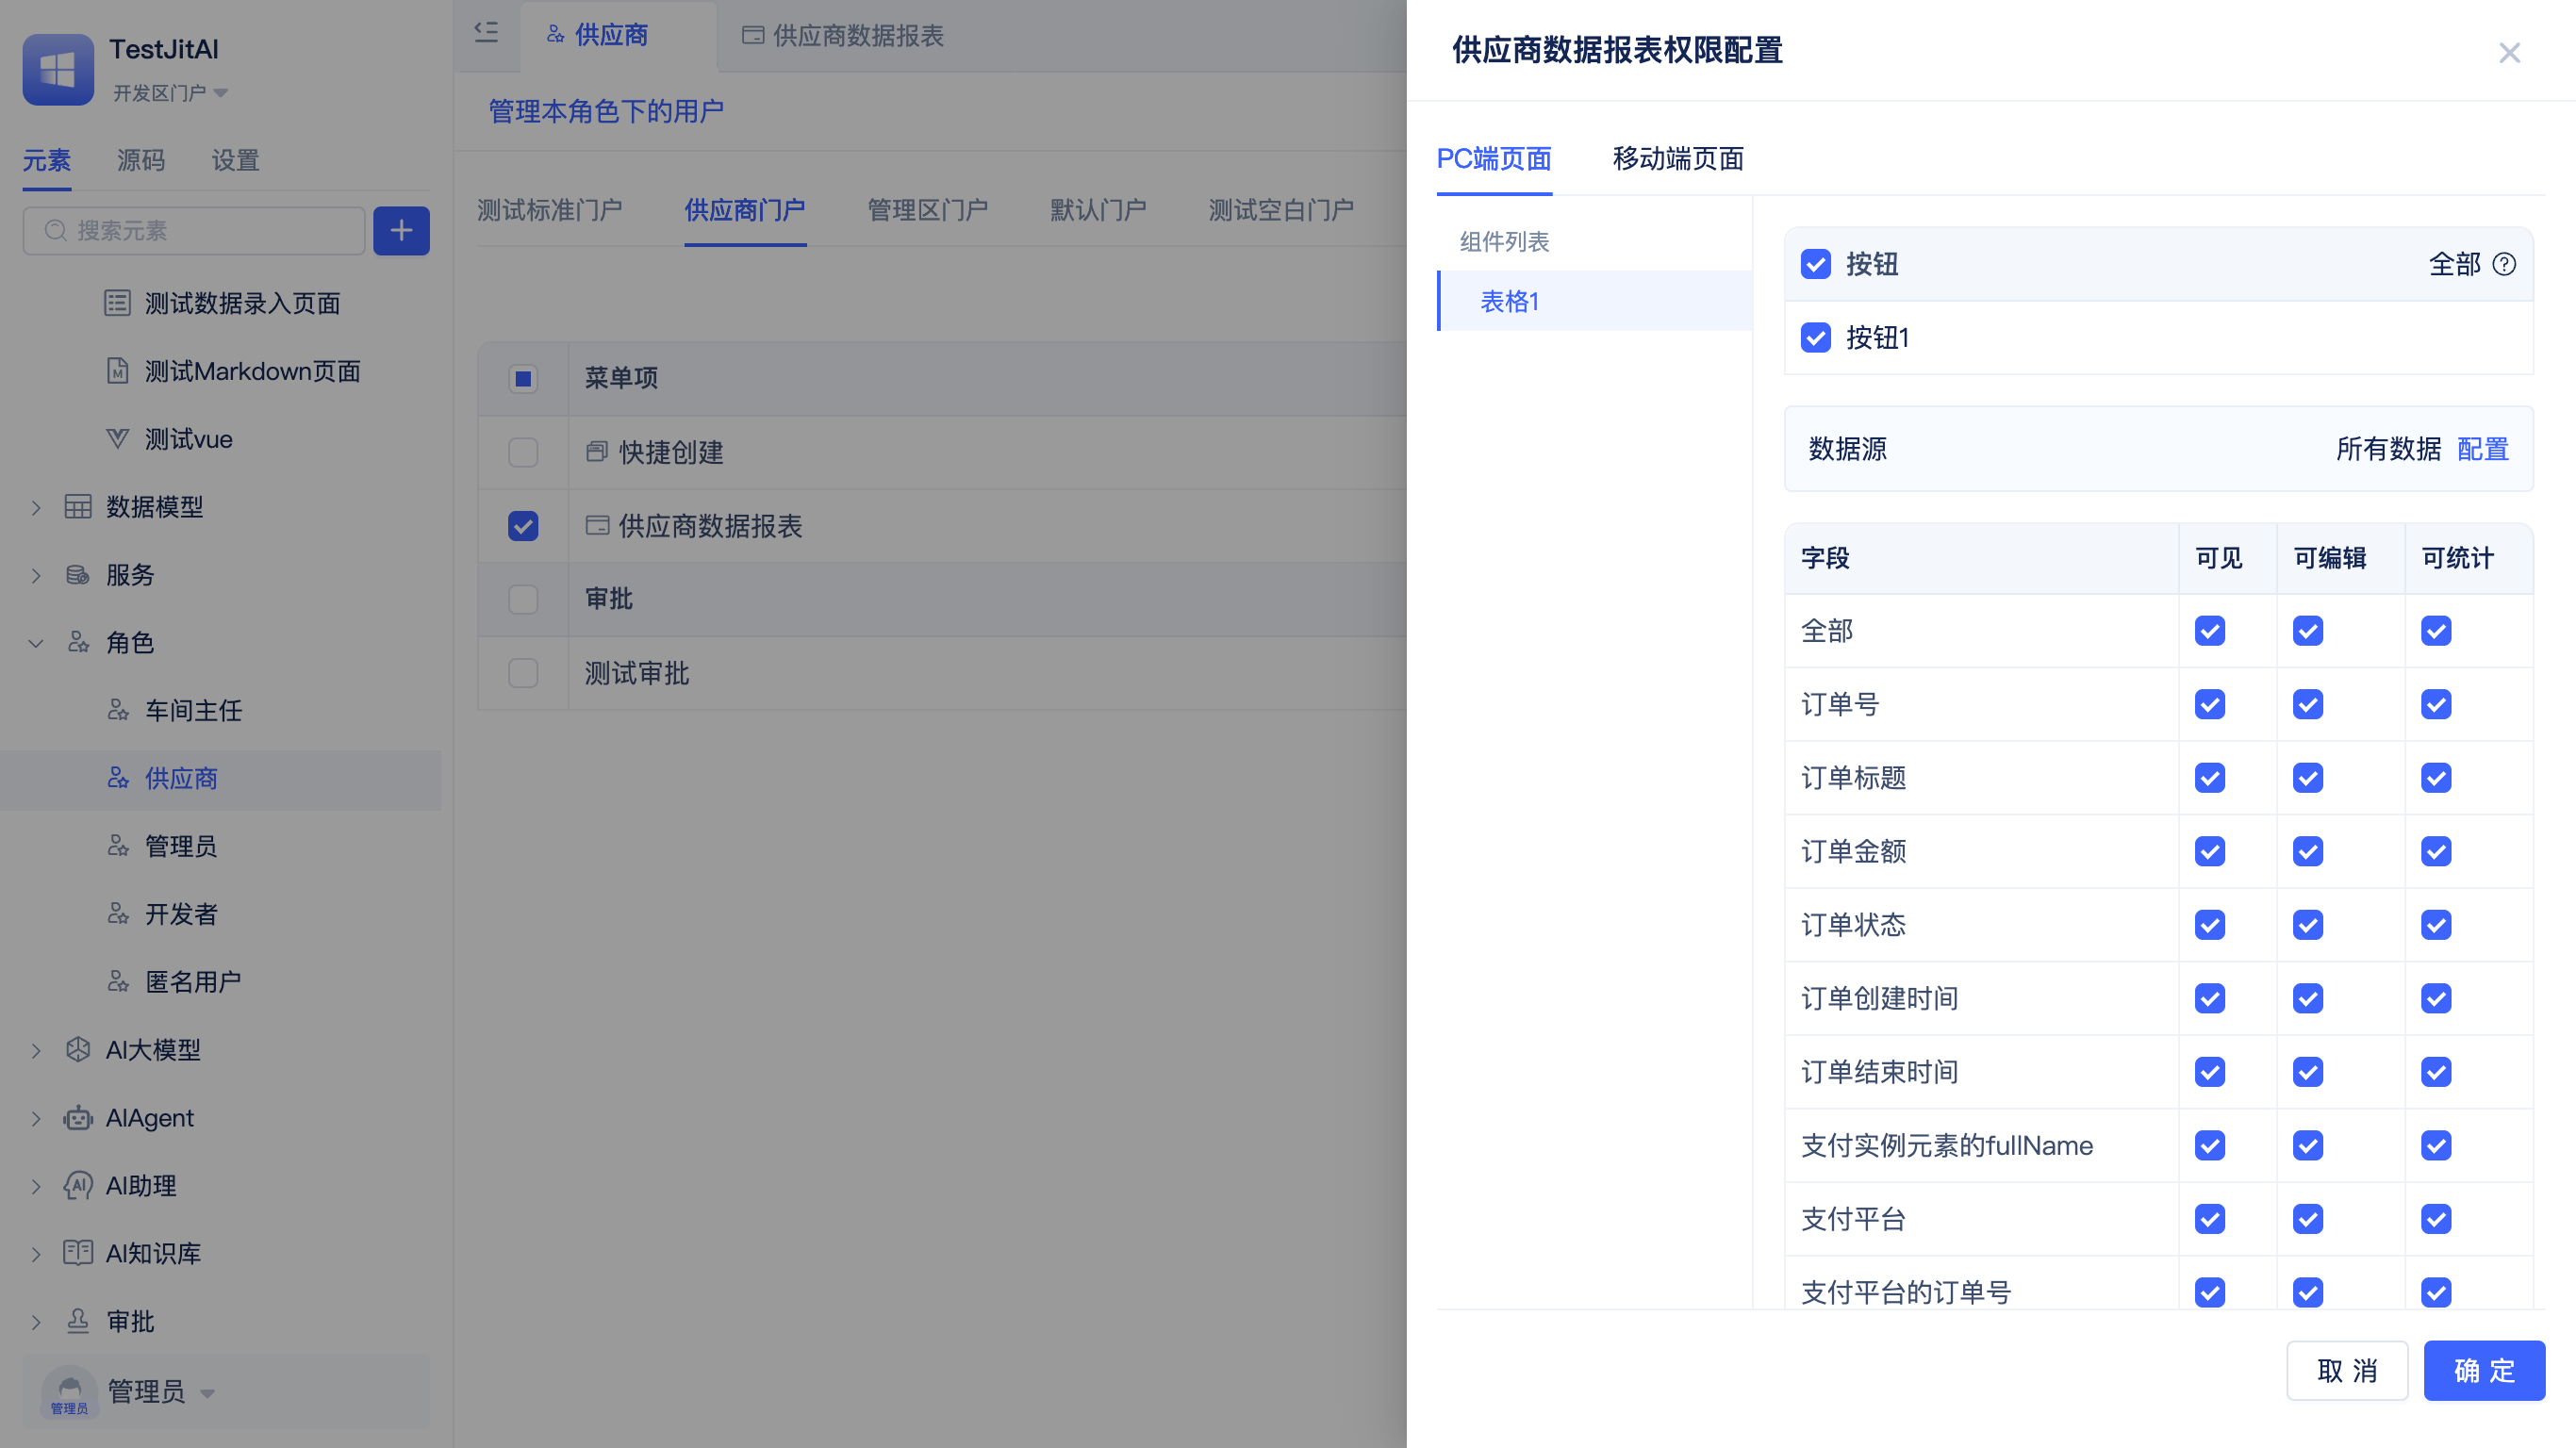Click the search magnifier icon in sidebar
The image size is (2576, 1448).
click(56, 231)
